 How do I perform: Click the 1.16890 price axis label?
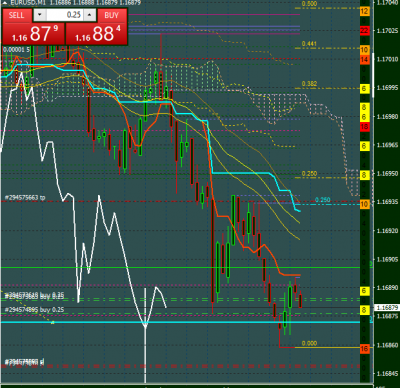(x=387, y=287)
